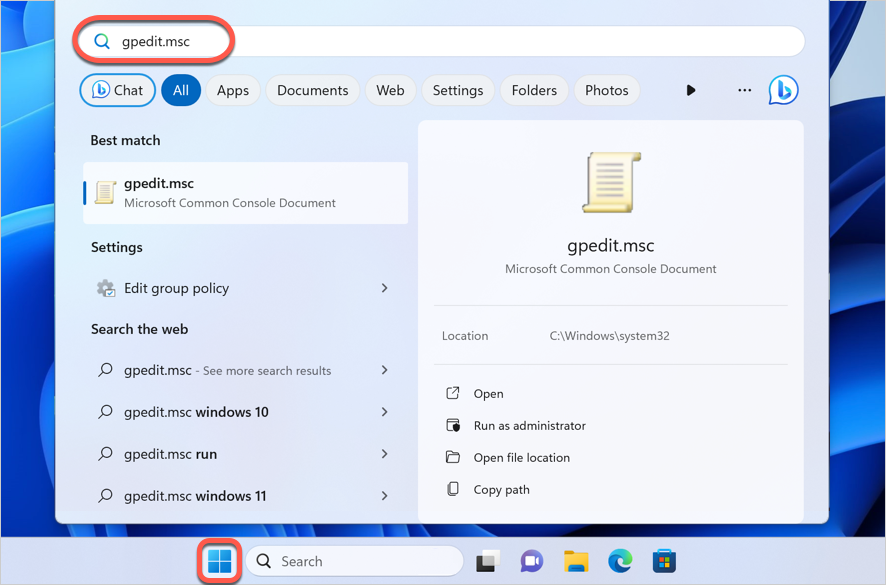Open File Explorer from the taskbar
The image size is (886, 585).
[x=576, y=561]
